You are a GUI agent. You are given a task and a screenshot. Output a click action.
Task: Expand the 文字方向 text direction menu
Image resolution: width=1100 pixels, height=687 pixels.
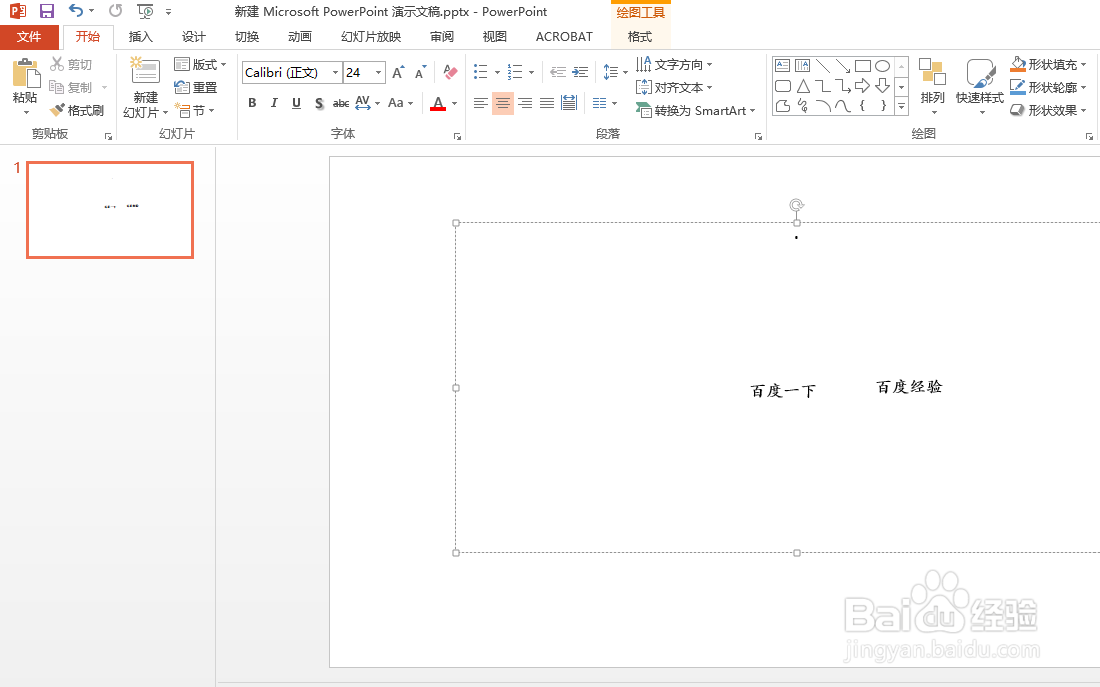[x=674, y=65]
